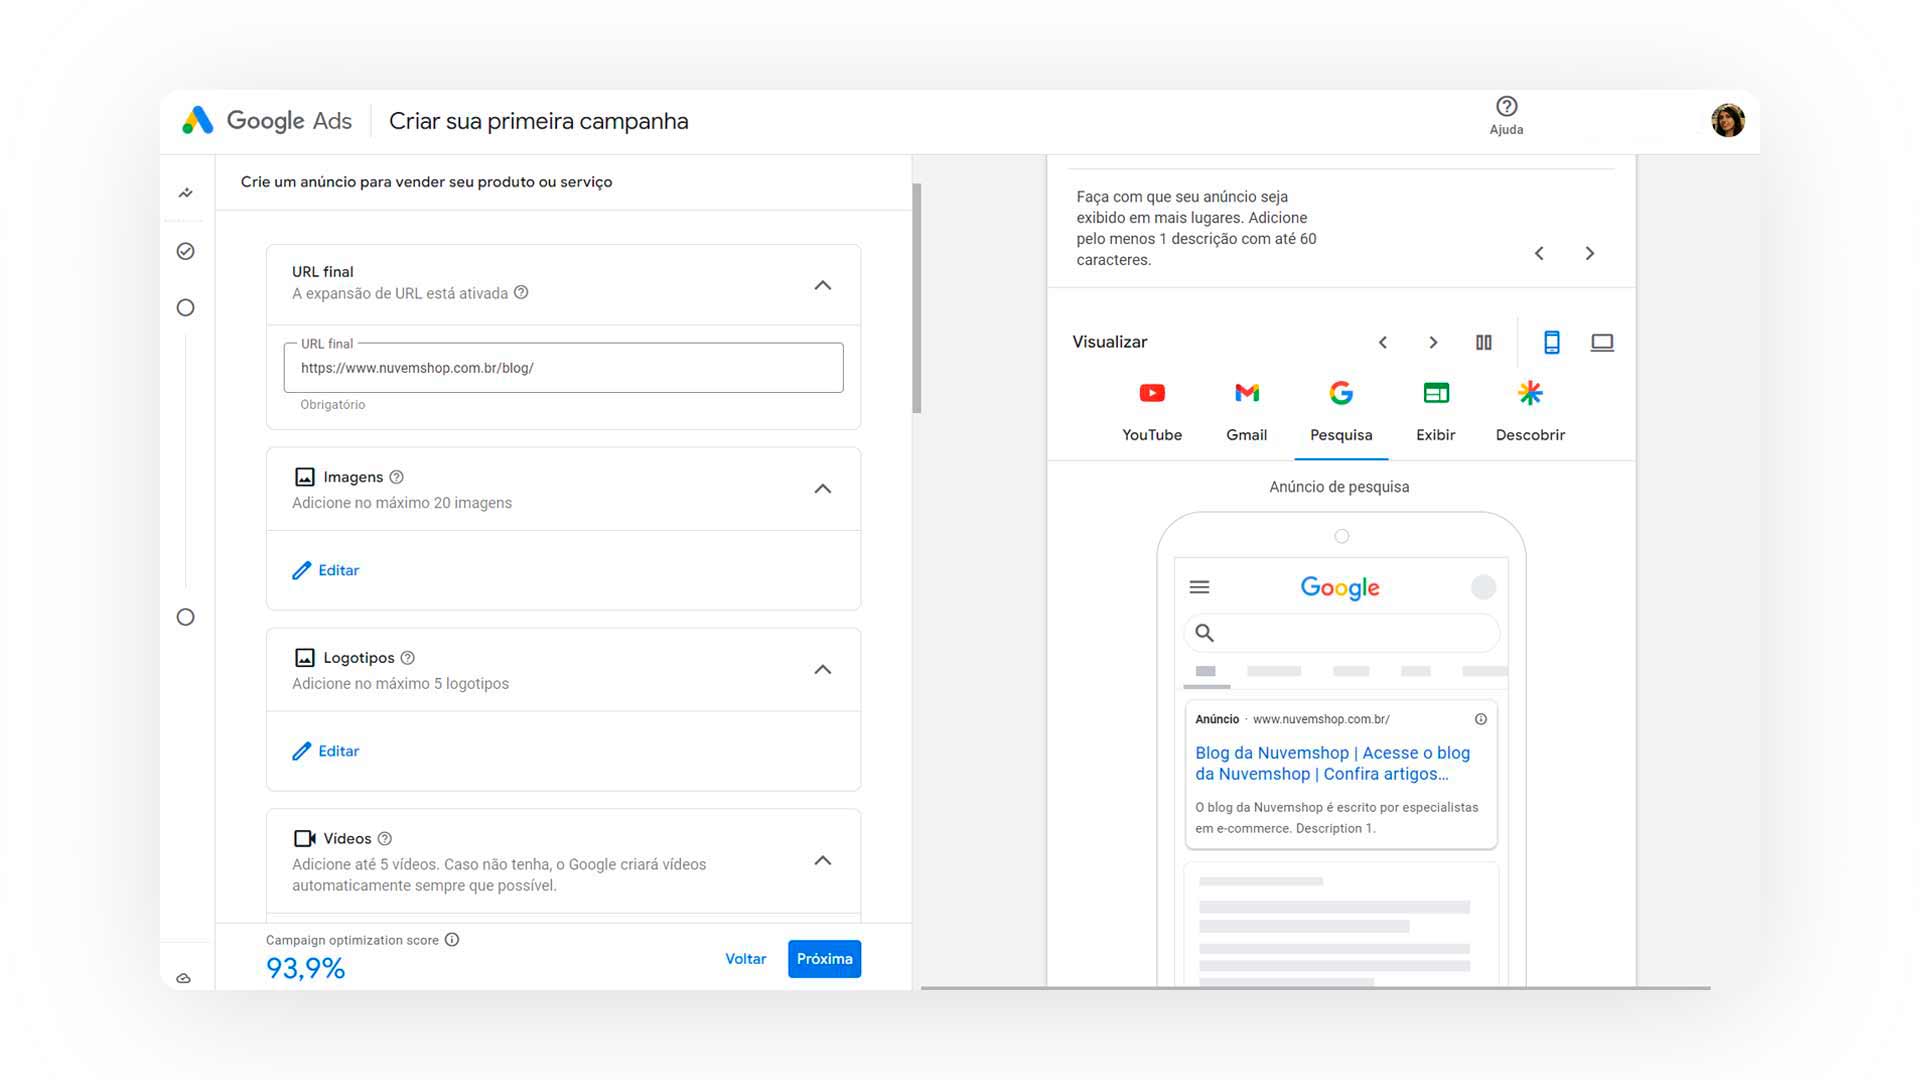Collapse the Imagens section

coord(823,488)
